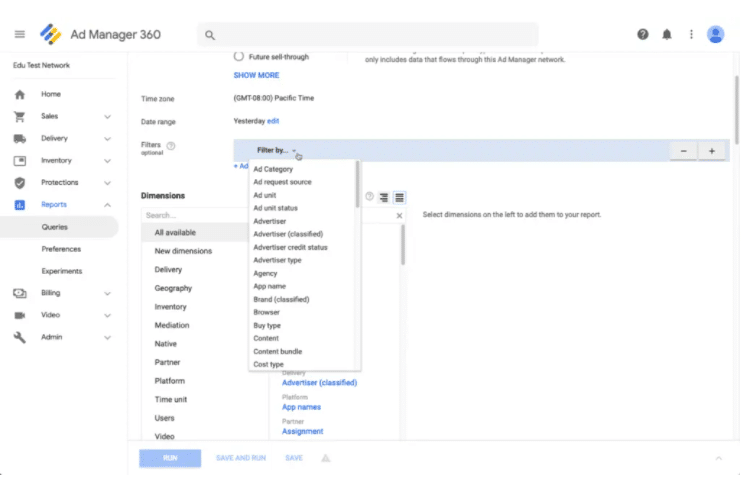Screen dimensions: 747x489
Task: Add App names dimension link
Action: [x=302, y=407]
